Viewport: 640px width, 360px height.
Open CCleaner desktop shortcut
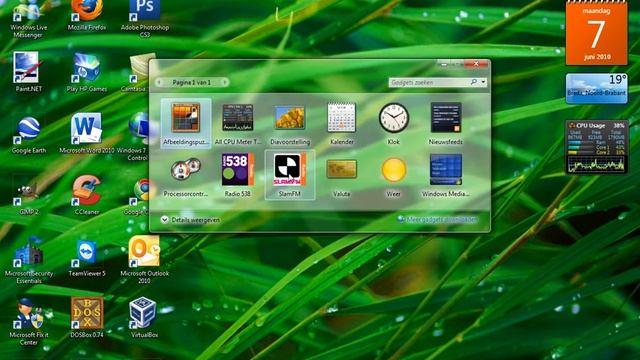tap(87, 195)
